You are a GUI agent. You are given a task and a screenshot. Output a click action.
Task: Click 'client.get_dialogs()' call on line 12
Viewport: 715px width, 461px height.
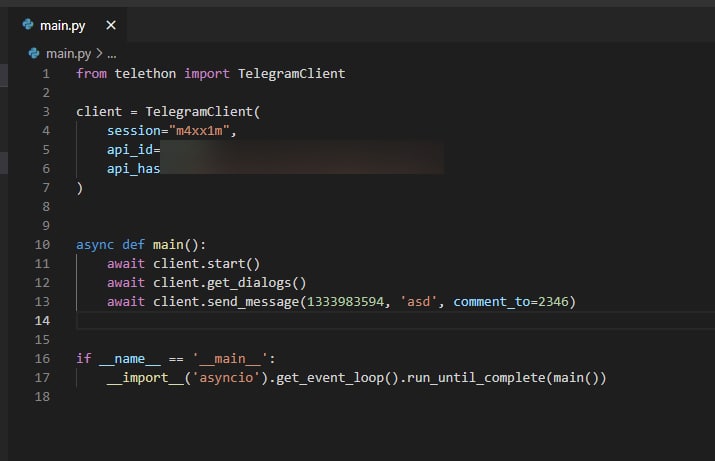(229, 283)
